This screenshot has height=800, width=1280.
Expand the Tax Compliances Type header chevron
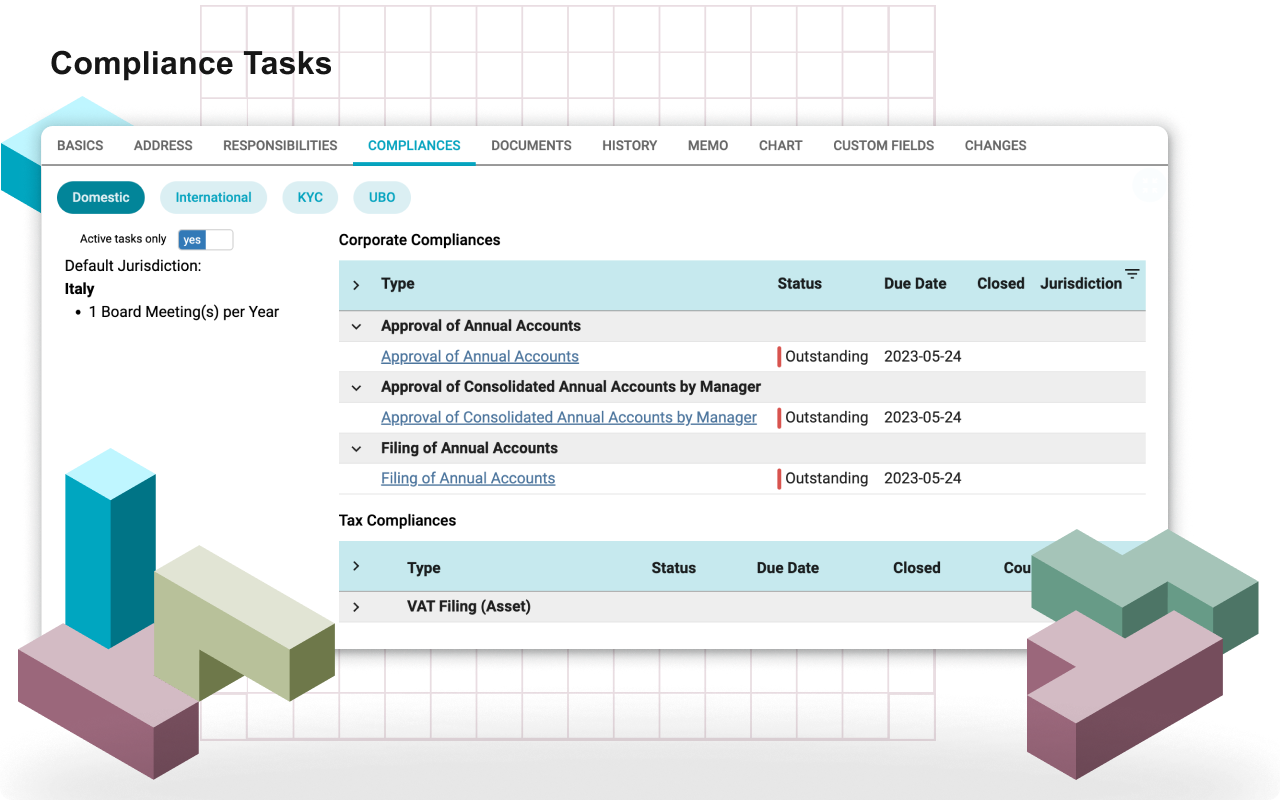tap(356, 567)
